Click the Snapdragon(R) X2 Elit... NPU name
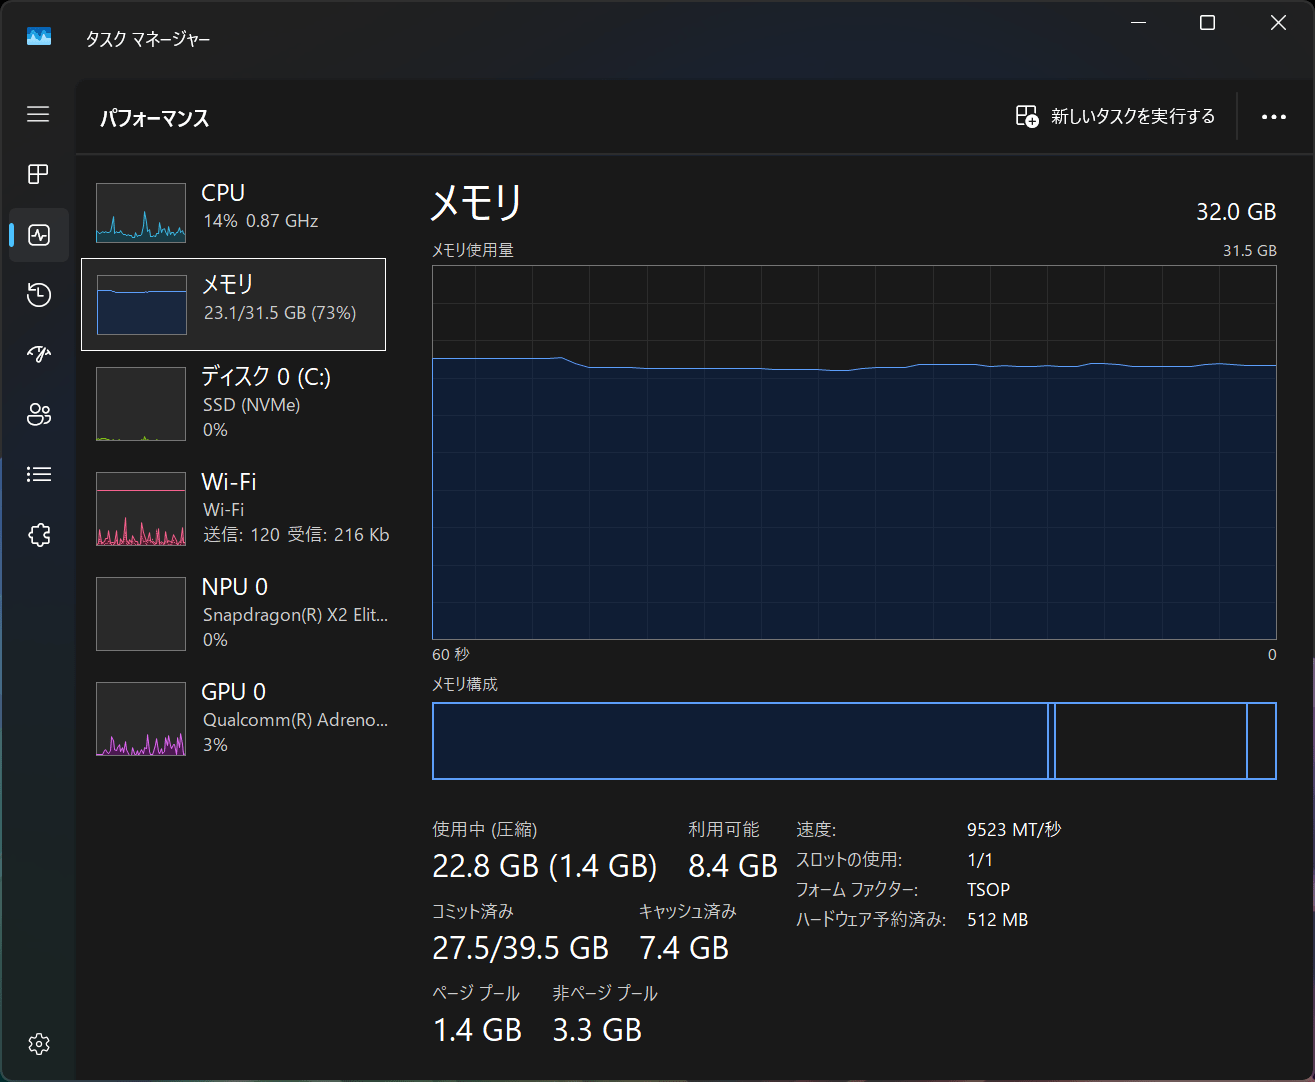Image resolution: width=1315 pixels, height=1082 pixels. (x=295, y=614)
